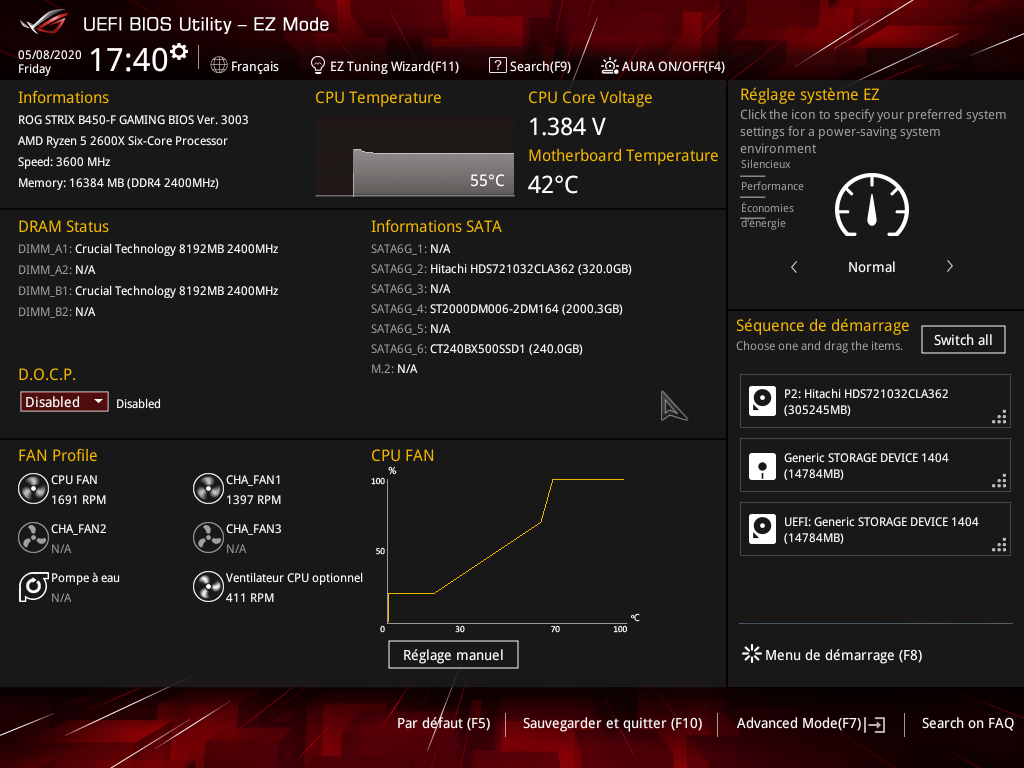Click the 1.384 V core voltage value
Viewport: 1024px width, 768px height.
567,127
